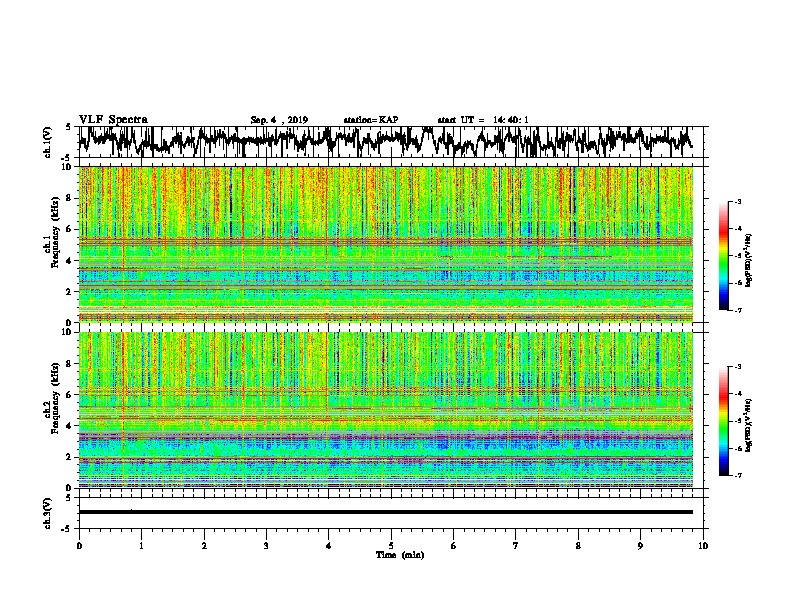Viewport: 792px width, 612px height.
Task: Click the "6" kHz tick on ch.1 frequency axis
Action: point(70,229)
